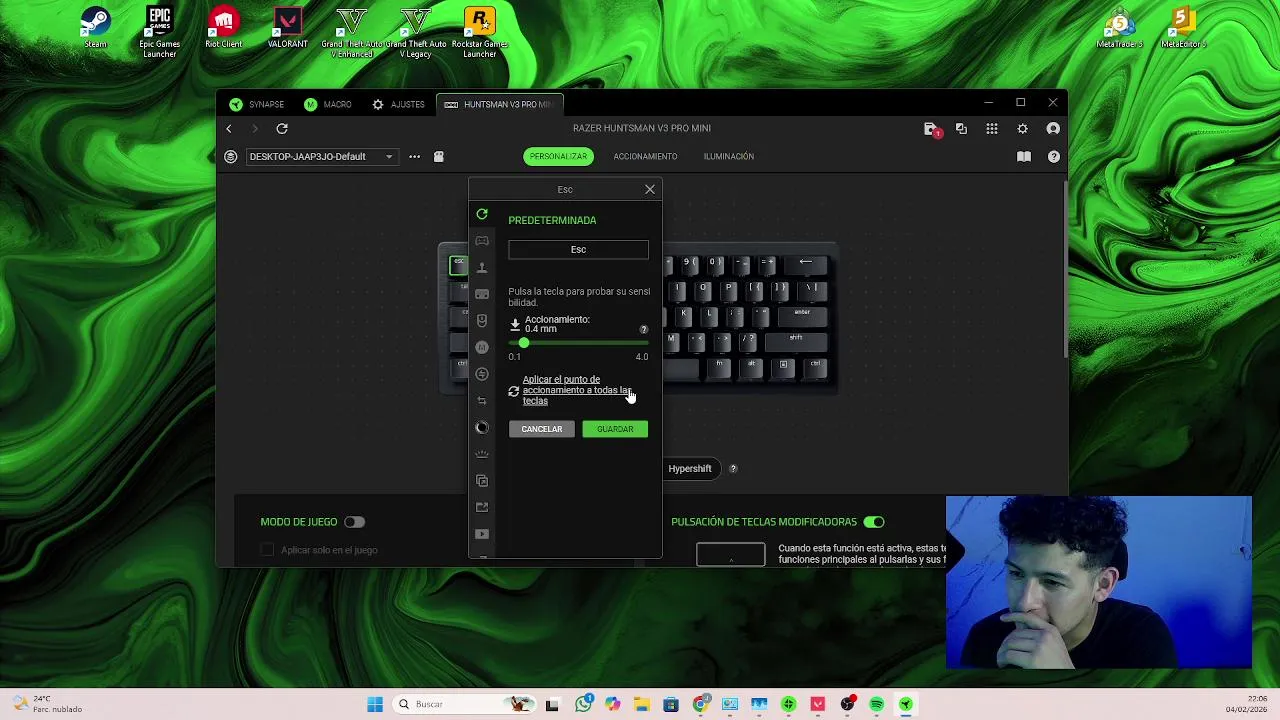Open Steam desktop shortcut
This screenshot has height=720, width=1280.
[95, 28]
